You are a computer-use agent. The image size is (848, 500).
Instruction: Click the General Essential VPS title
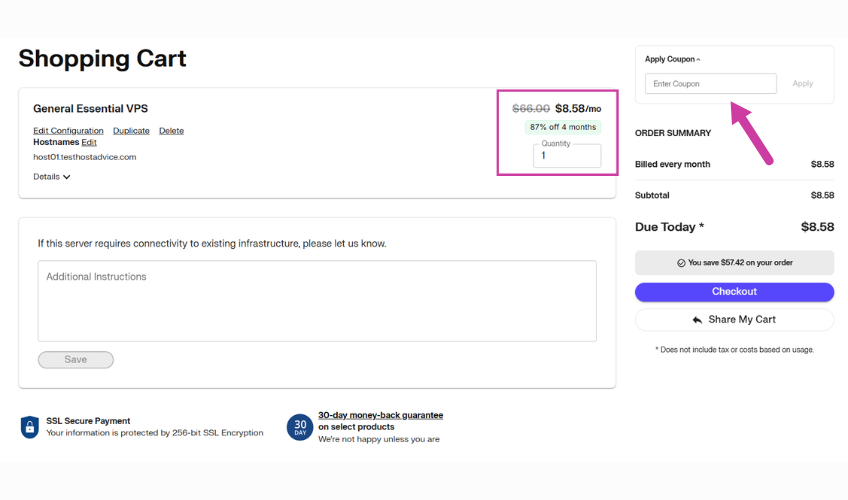[x=90, y=108]
